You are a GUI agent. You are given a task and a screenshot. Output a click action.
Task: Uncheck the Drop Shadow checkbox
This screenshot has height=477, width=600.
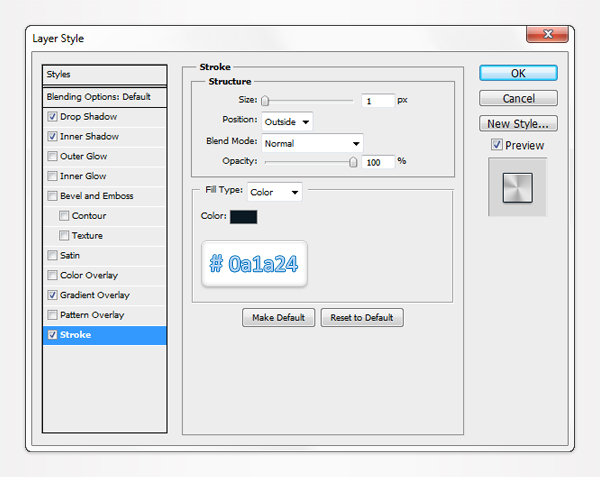[x=52, y=117]
